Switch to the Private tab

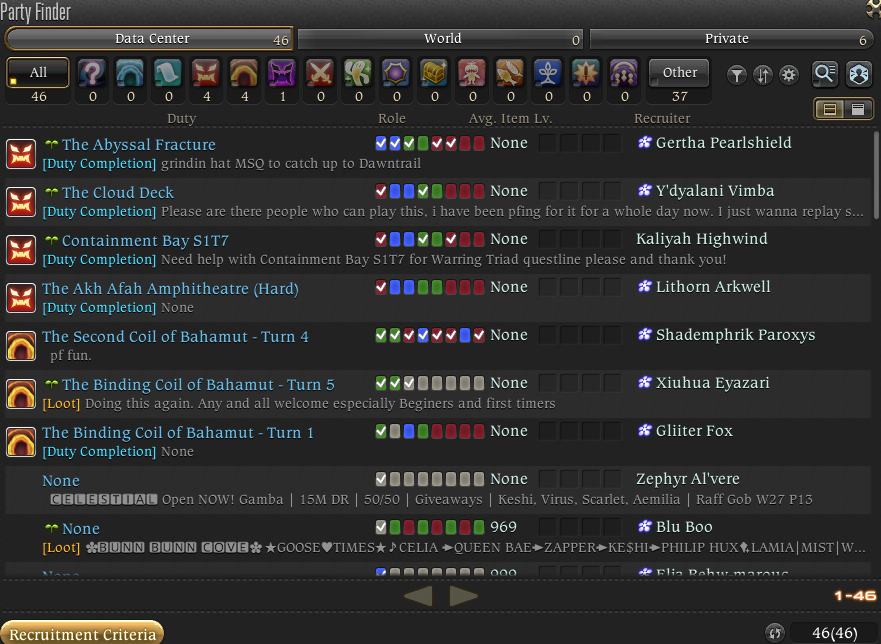[731, 39]
